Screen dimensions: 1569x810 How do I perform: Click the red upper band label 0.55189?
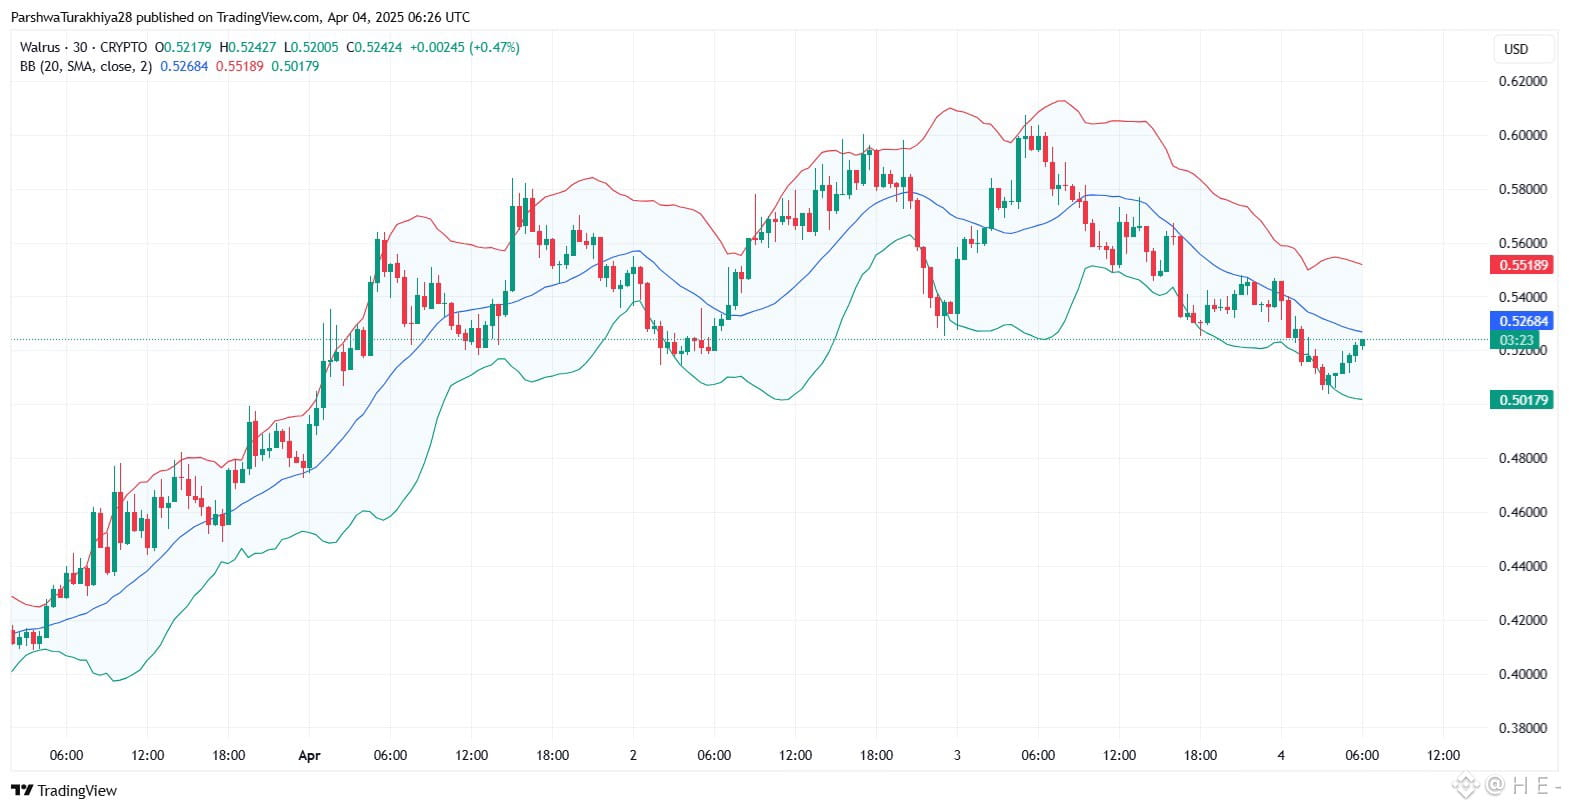pos(1523,265)
